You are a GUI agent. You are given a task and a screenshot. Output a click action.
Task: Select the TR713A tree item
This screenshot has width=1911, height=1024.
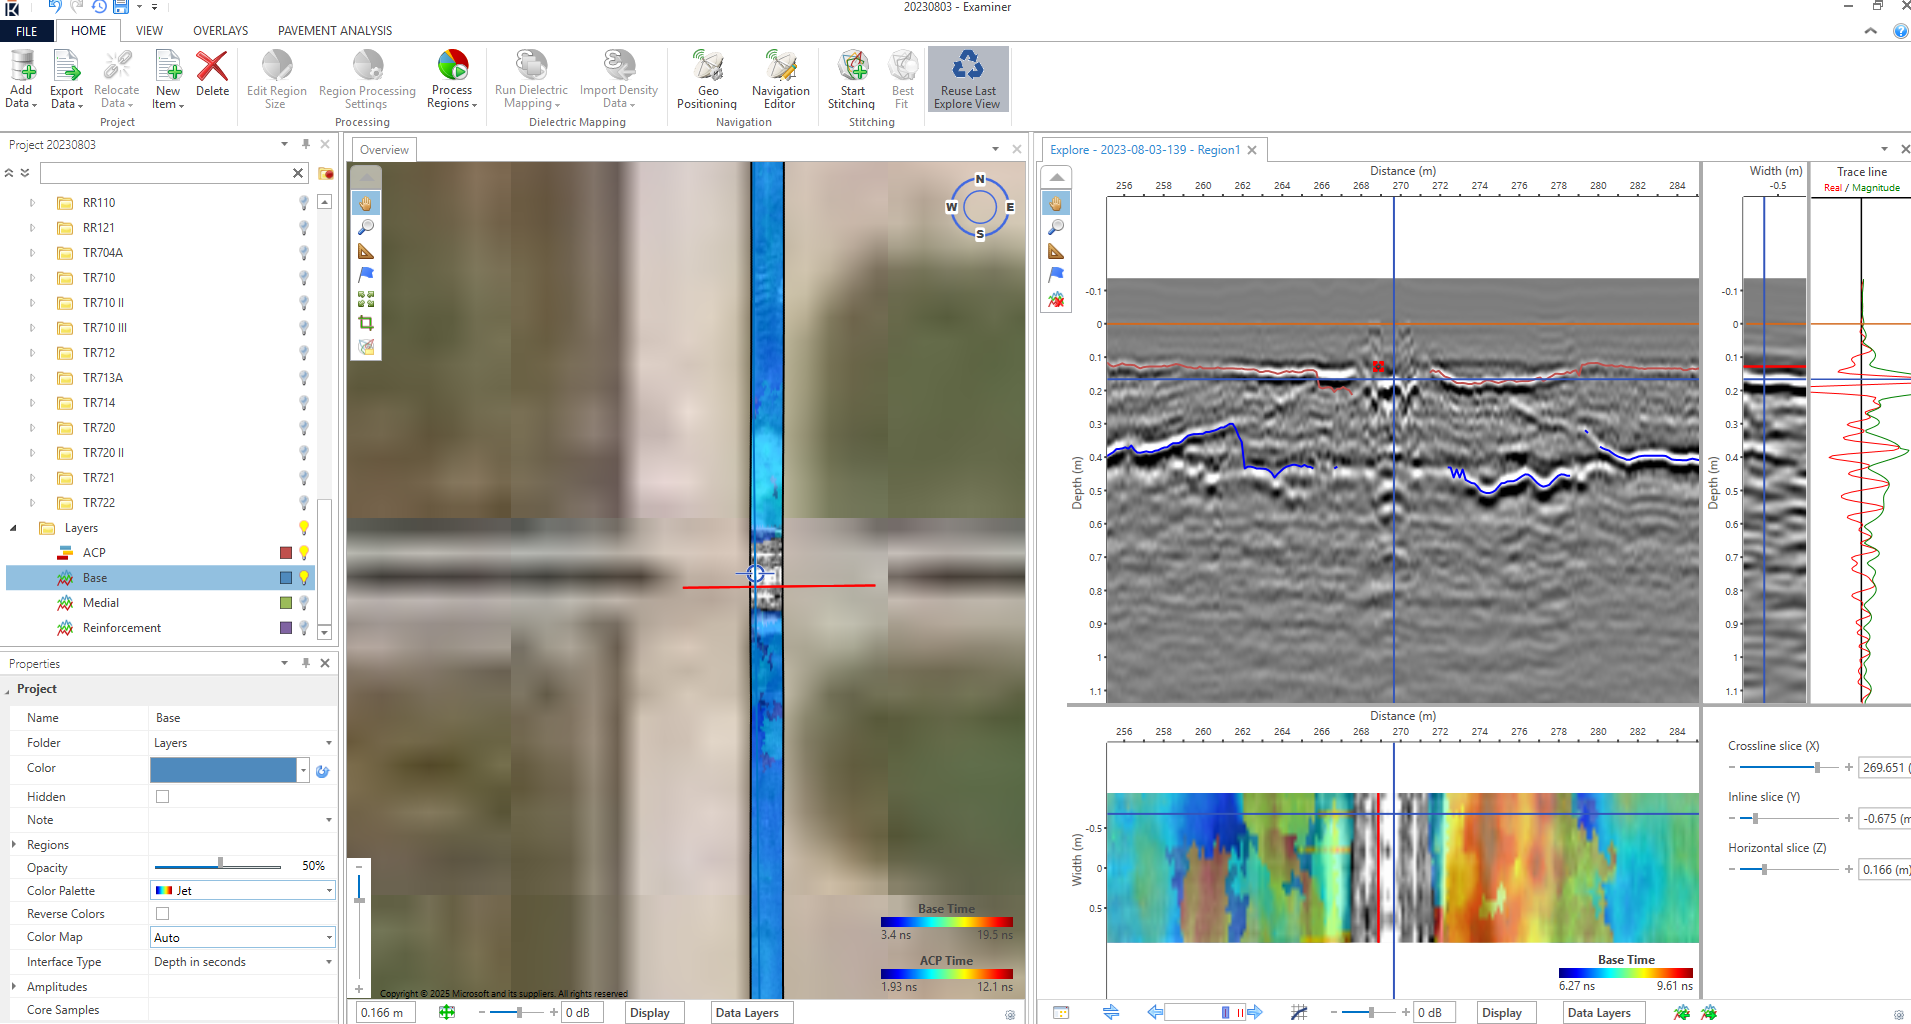coord(102,378)
